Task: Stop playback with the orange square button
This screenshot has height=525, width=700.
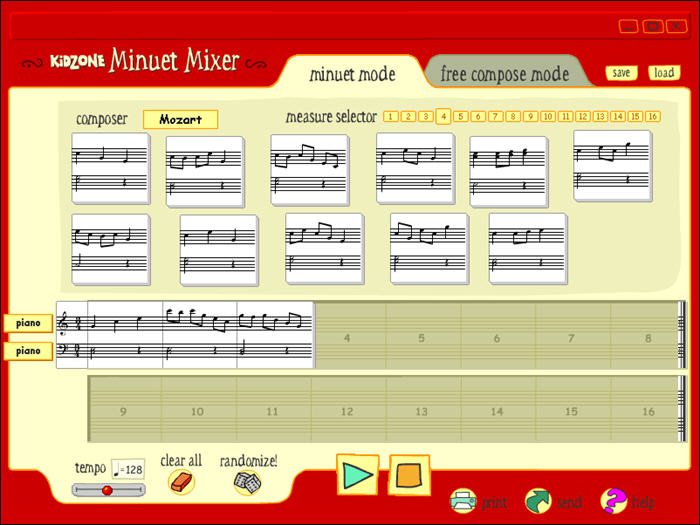Action: click(409, 475)
